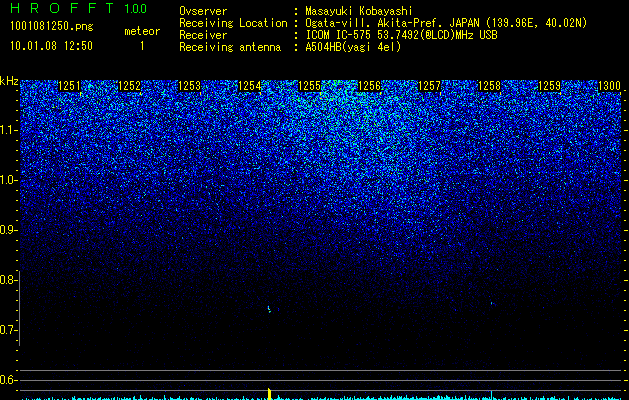Click the meteor echo spot near 1254
This screenshot has width=629, height=400.
[x=269, y=309]
